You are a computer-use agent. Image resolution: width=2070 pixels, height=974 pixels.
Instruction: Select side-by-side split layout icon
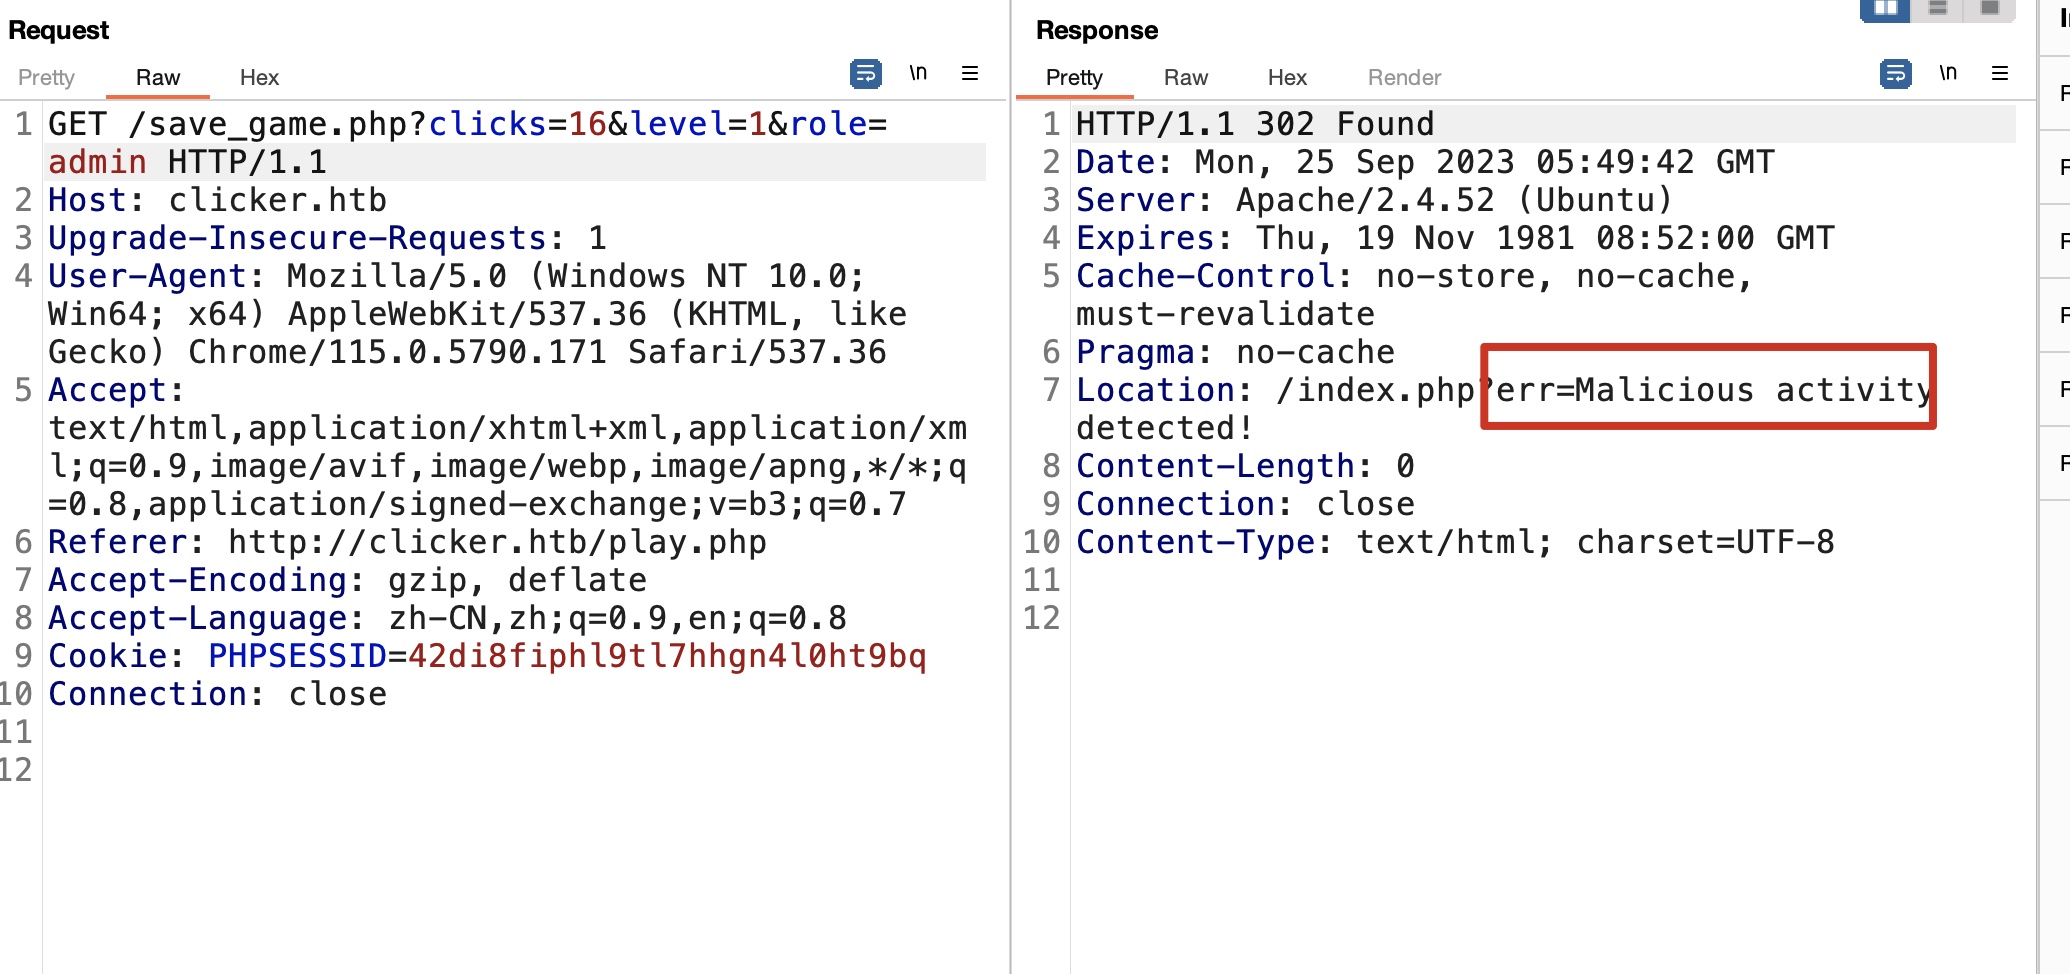click(1885, 9)
